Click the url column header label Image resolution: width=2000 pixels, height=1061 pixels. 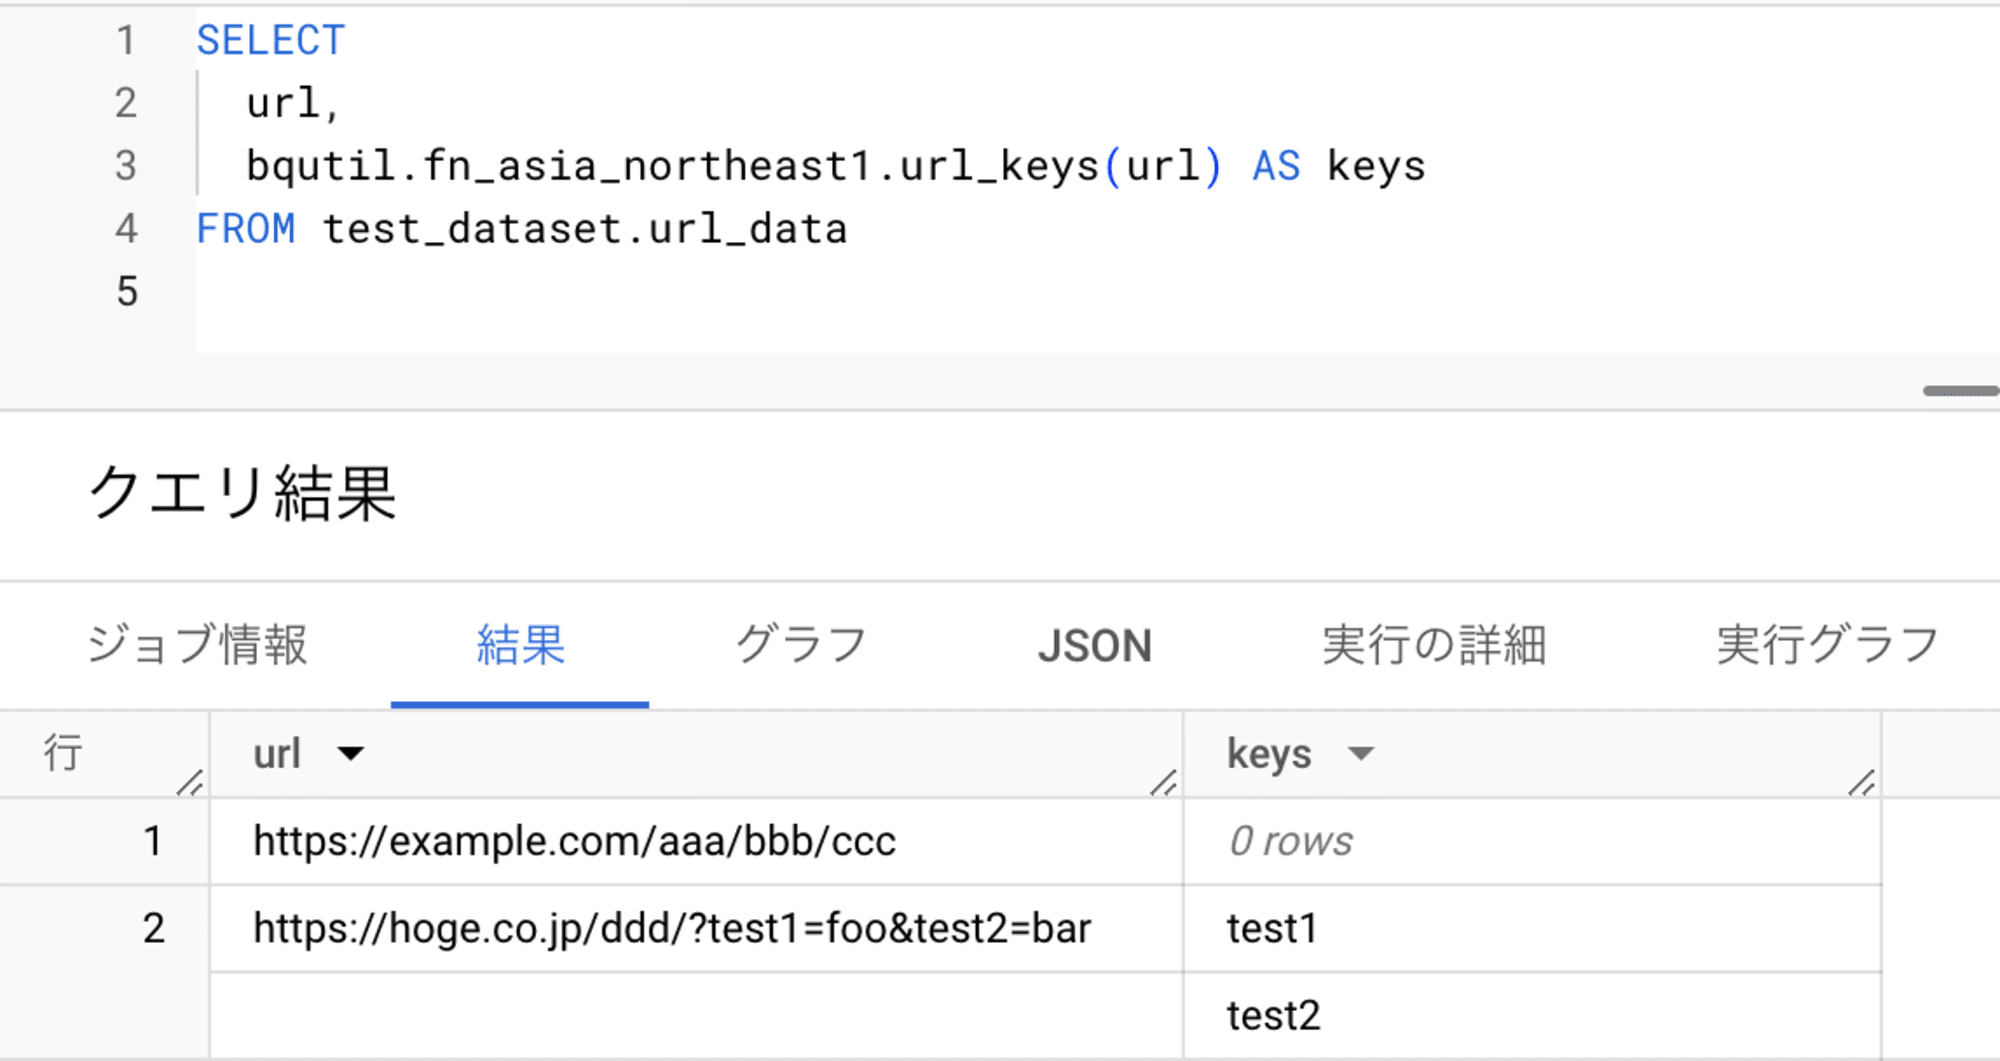[x=277, y=754]
